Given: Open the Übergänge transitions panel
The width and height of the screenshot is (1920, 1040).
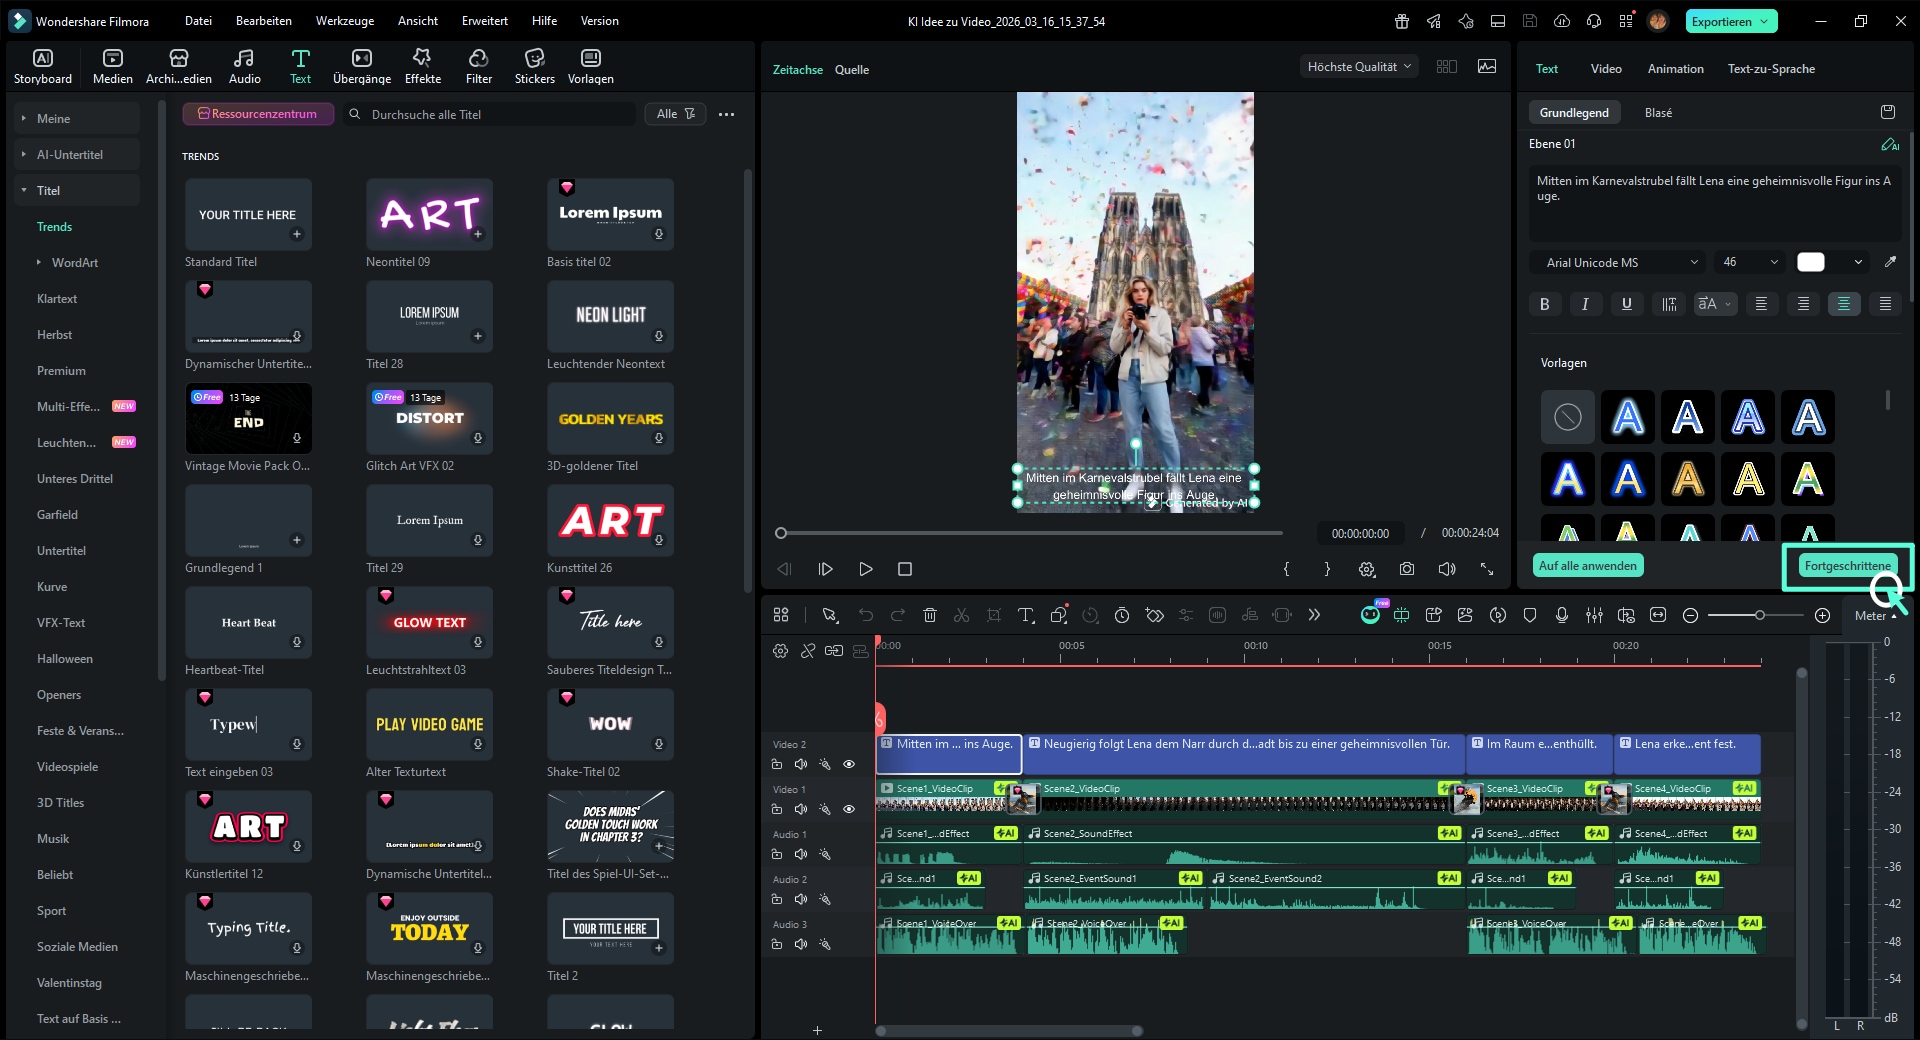Looking at the screenshot, I should [x=362, y=66].
